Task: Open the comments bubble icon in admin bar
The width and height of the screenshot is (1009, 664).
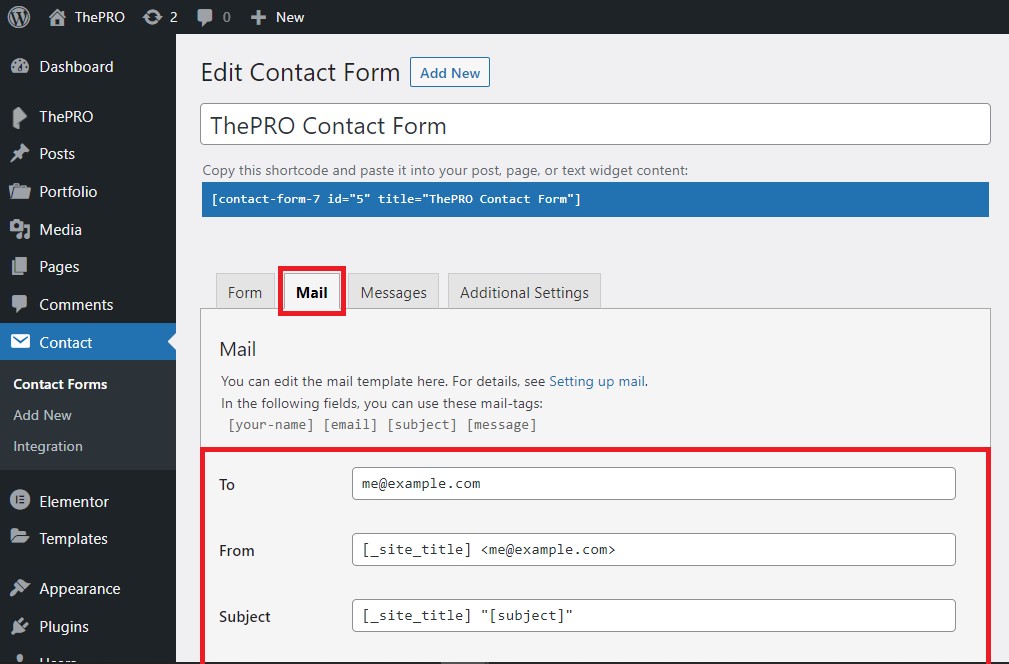Action: point(205,17)
